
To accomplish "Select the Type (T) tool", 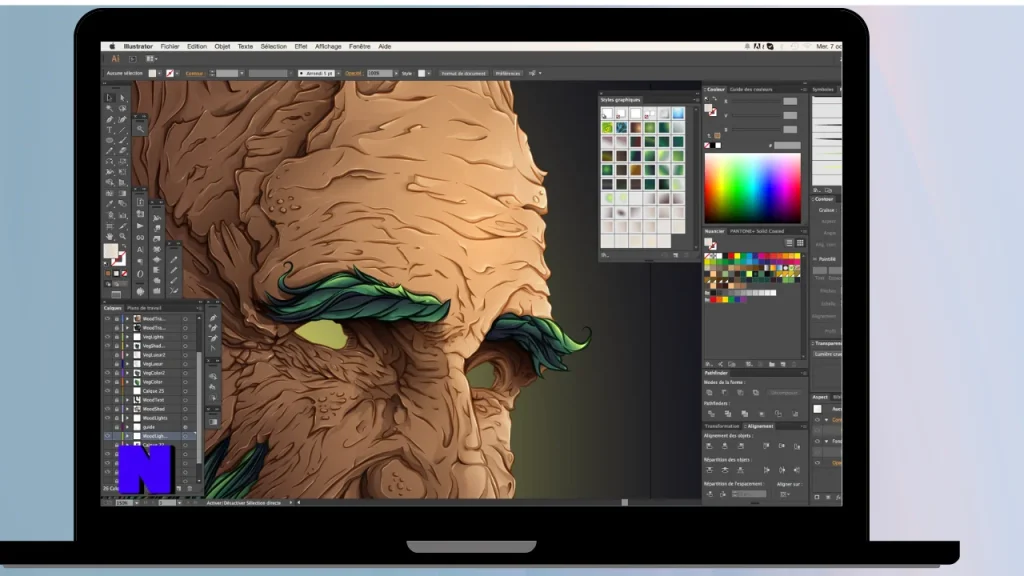I will click(110, 130).
